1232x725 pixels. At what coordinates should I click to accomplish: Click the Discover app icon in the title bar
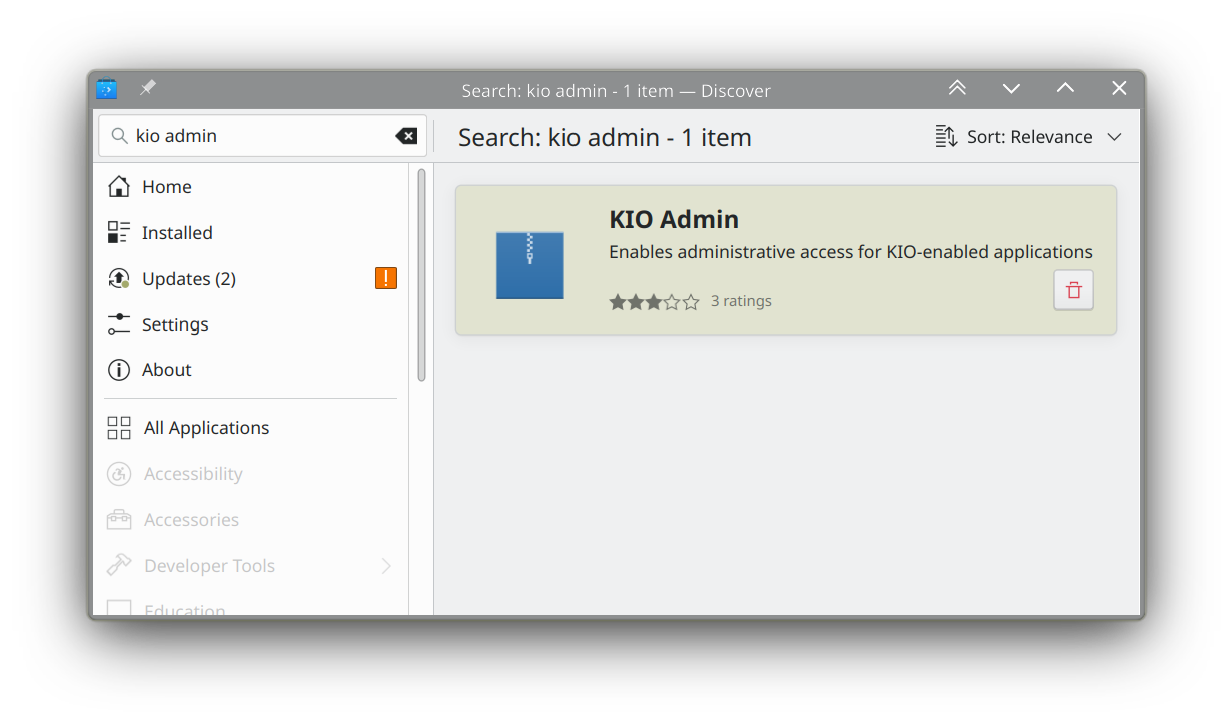[x=107, y=89]
